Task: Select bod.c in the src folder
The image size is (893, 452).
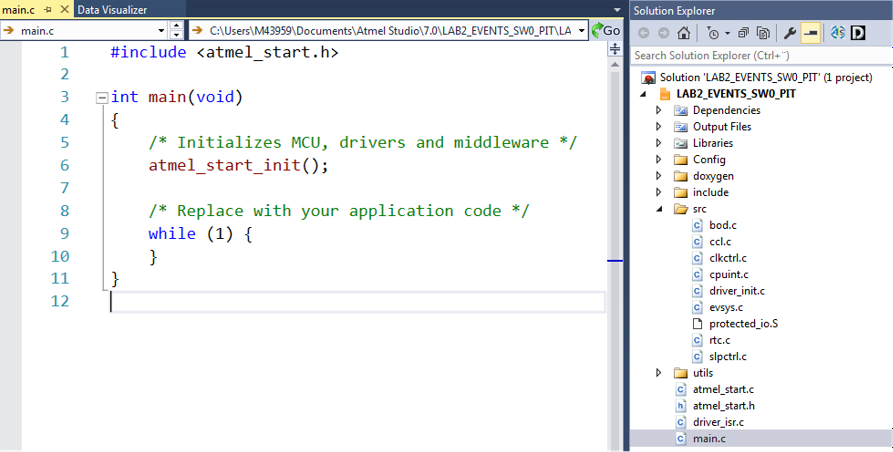Action: [723, 225]
